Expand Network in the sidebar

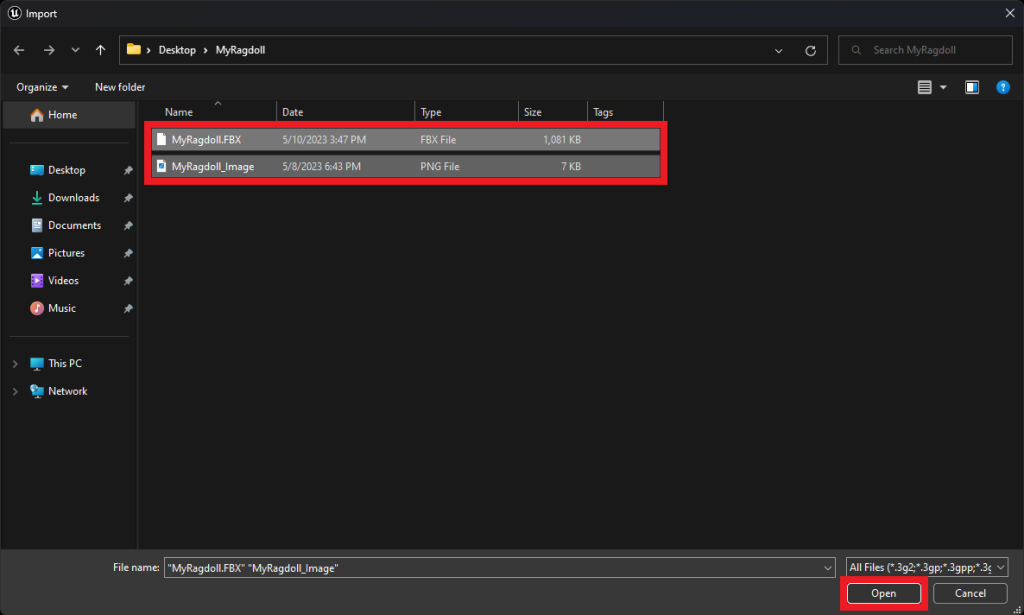[15, 390]
